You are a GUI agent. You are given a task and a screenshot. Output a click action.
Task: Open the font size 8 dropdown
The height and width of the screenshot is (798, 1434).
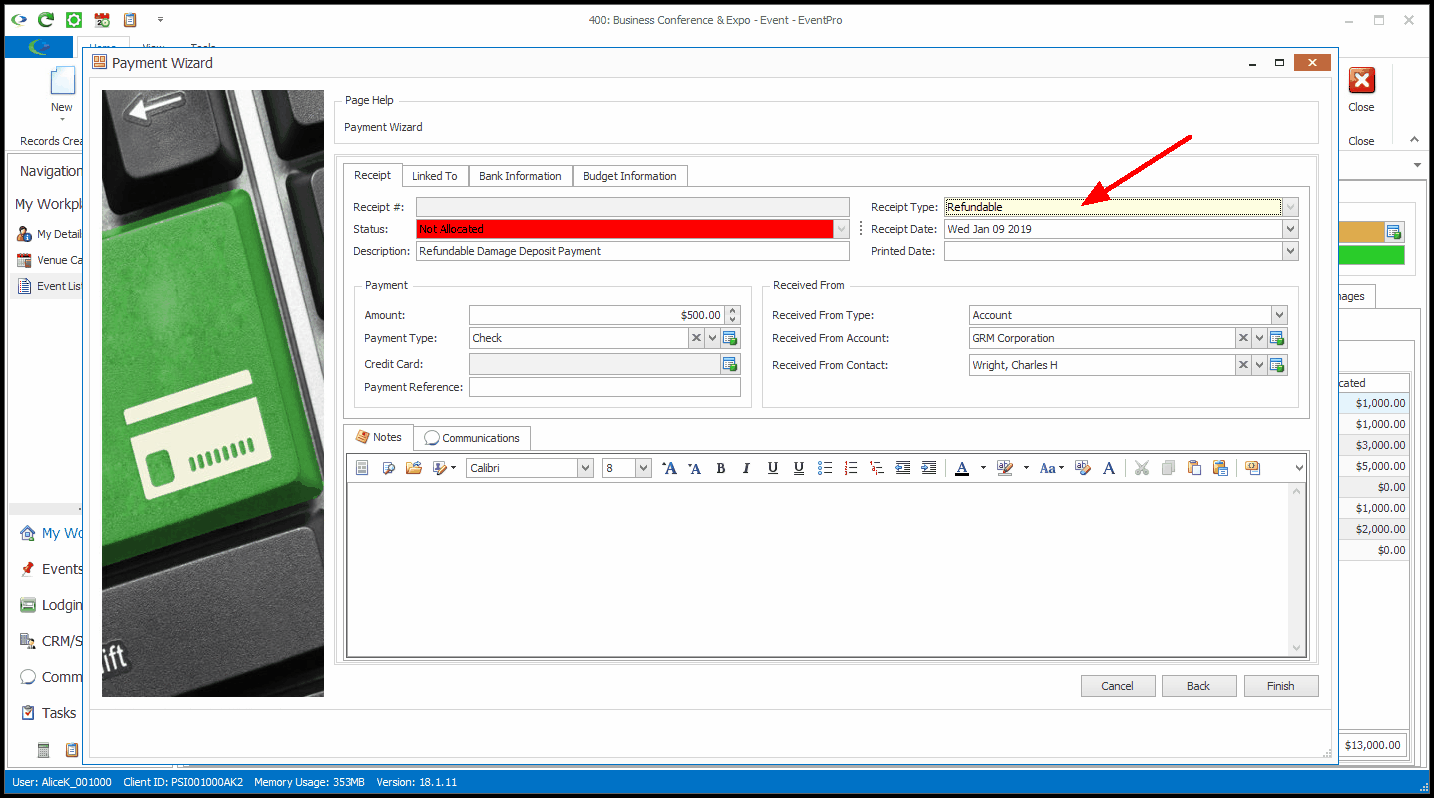643,468
